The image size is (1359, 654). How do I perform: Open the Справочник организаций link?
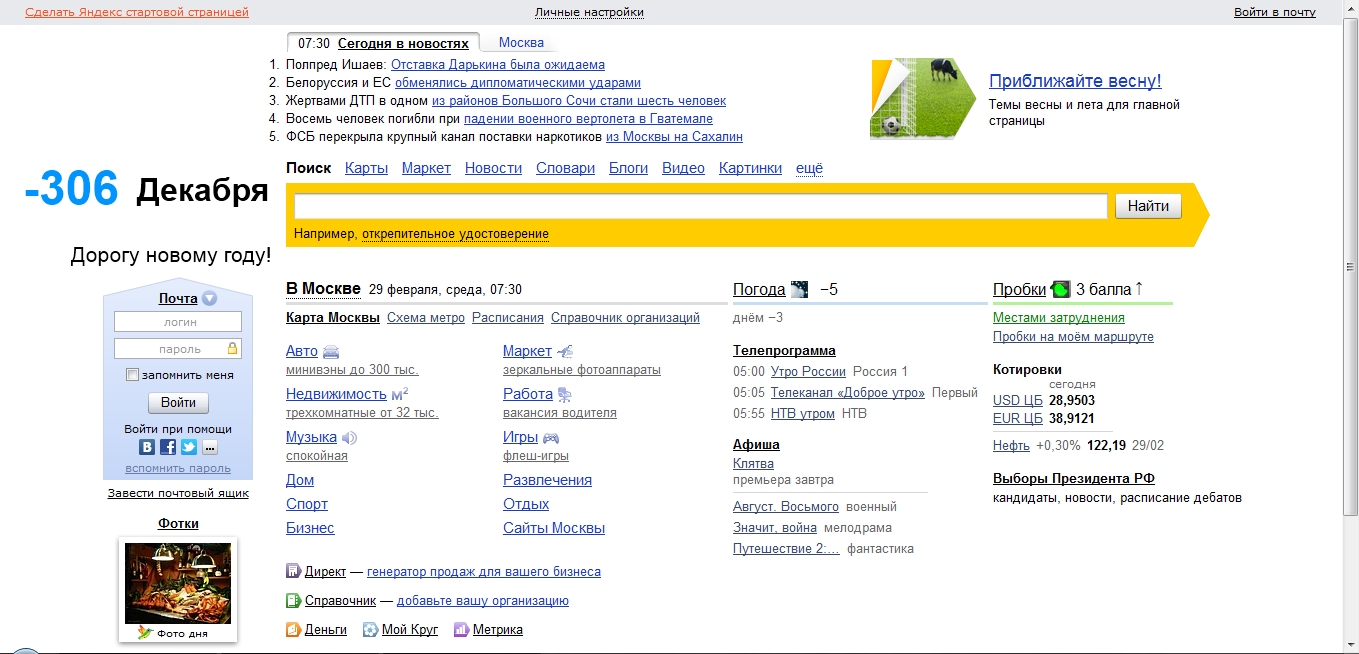625,318
